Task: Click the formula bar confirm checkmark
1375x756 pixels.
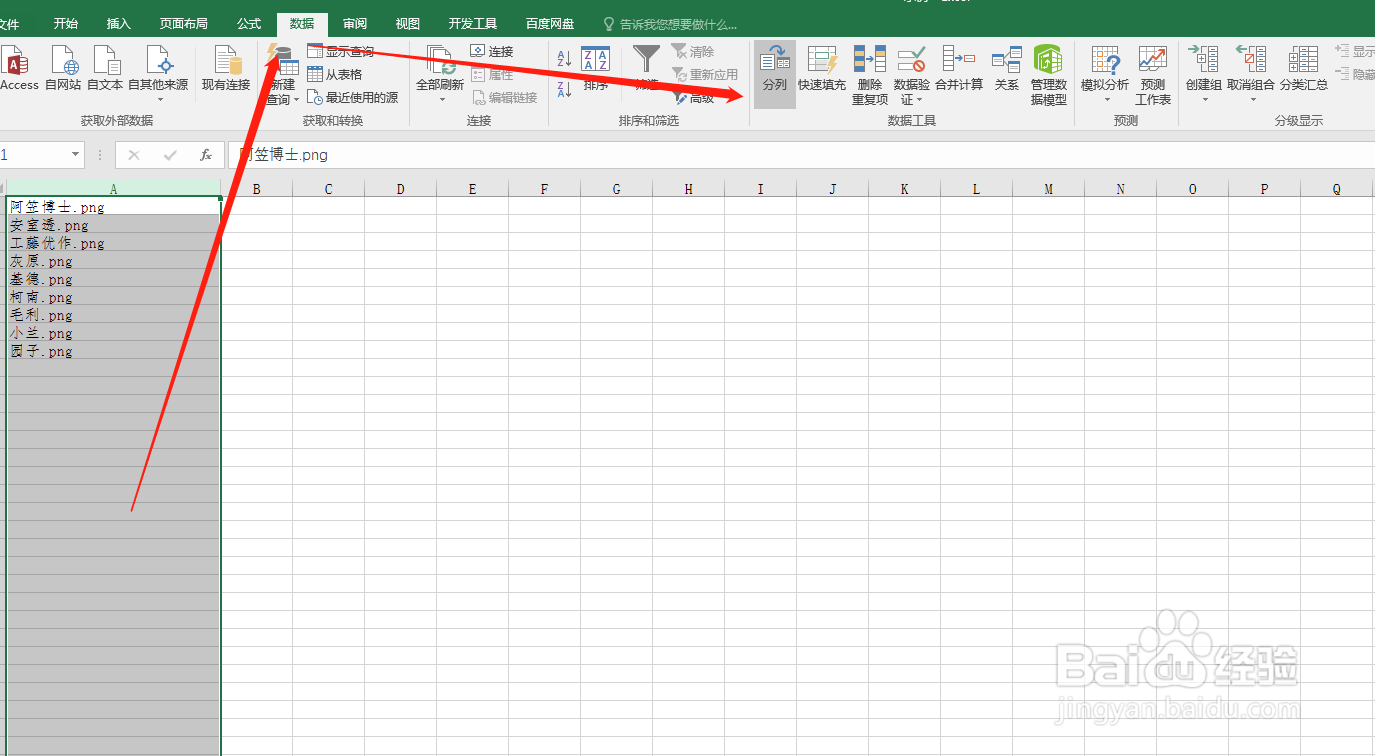Action: point(170,155)
